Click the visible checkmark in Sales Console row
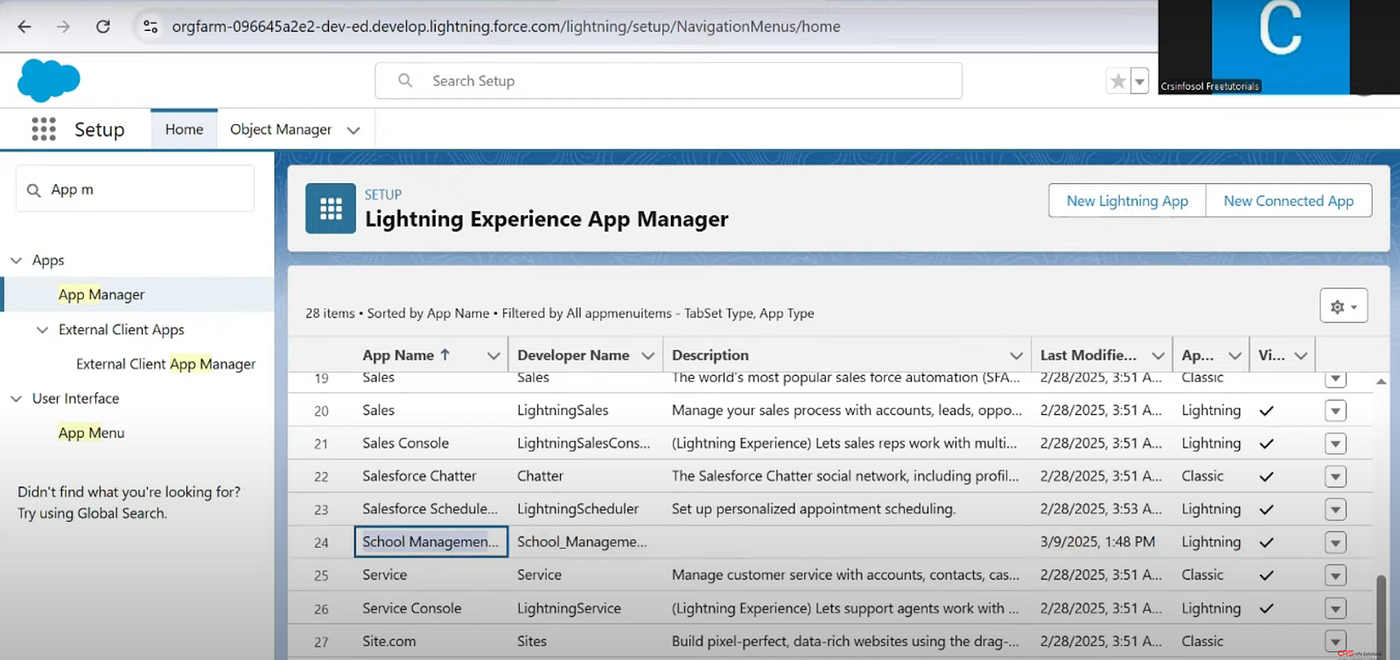Image resolution: width=1400 pixels, height=660 pixels. [1267, 443]
